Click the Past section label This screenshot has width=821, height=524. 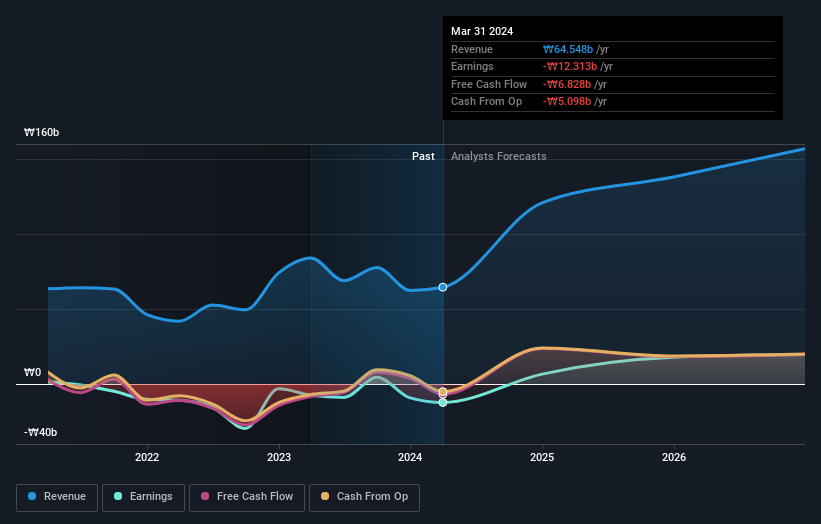click(423, 156)
